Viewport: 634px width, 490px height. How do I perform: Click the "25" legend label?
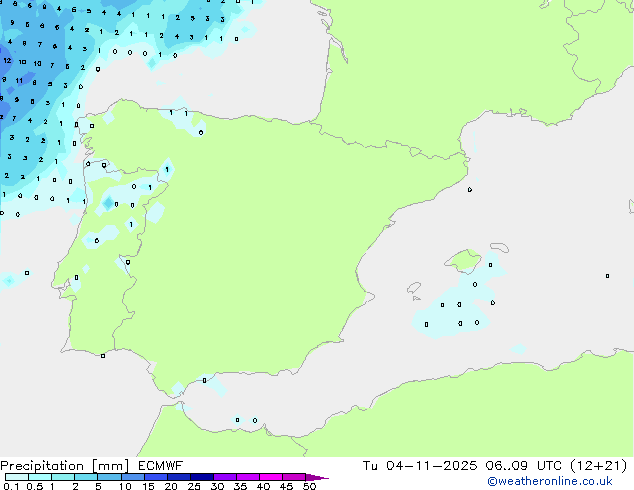coord(194,486)
